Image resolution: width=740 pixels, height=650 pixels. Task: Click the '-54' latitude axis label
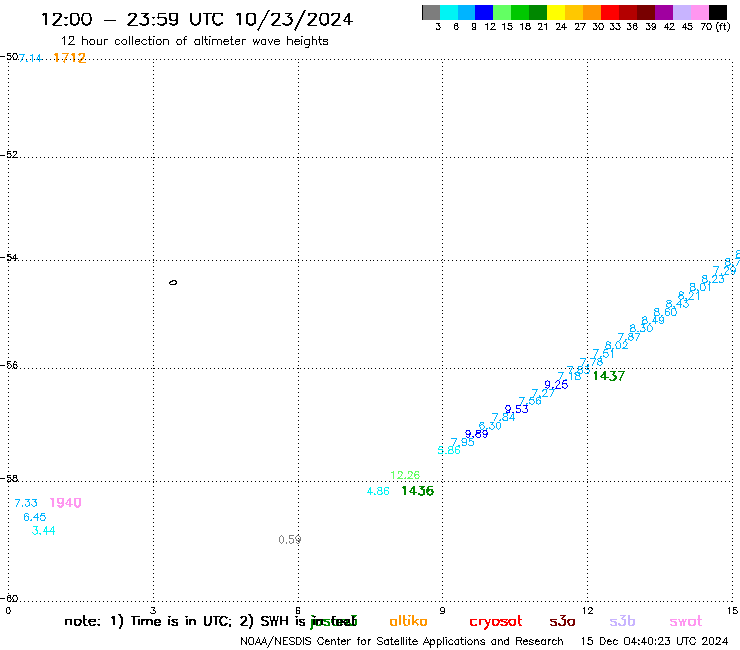pos(9,257)
